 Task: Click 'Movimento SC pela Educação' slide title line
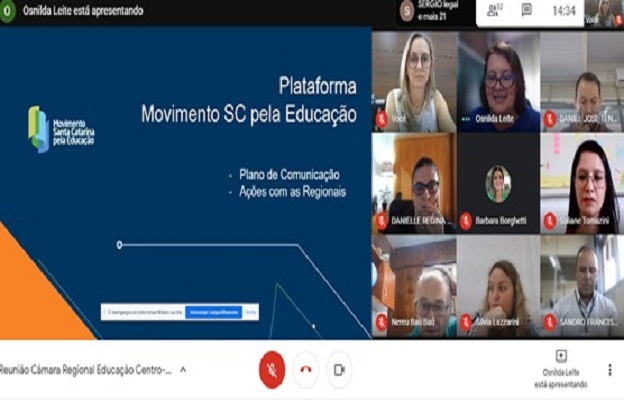click(249, 114)
